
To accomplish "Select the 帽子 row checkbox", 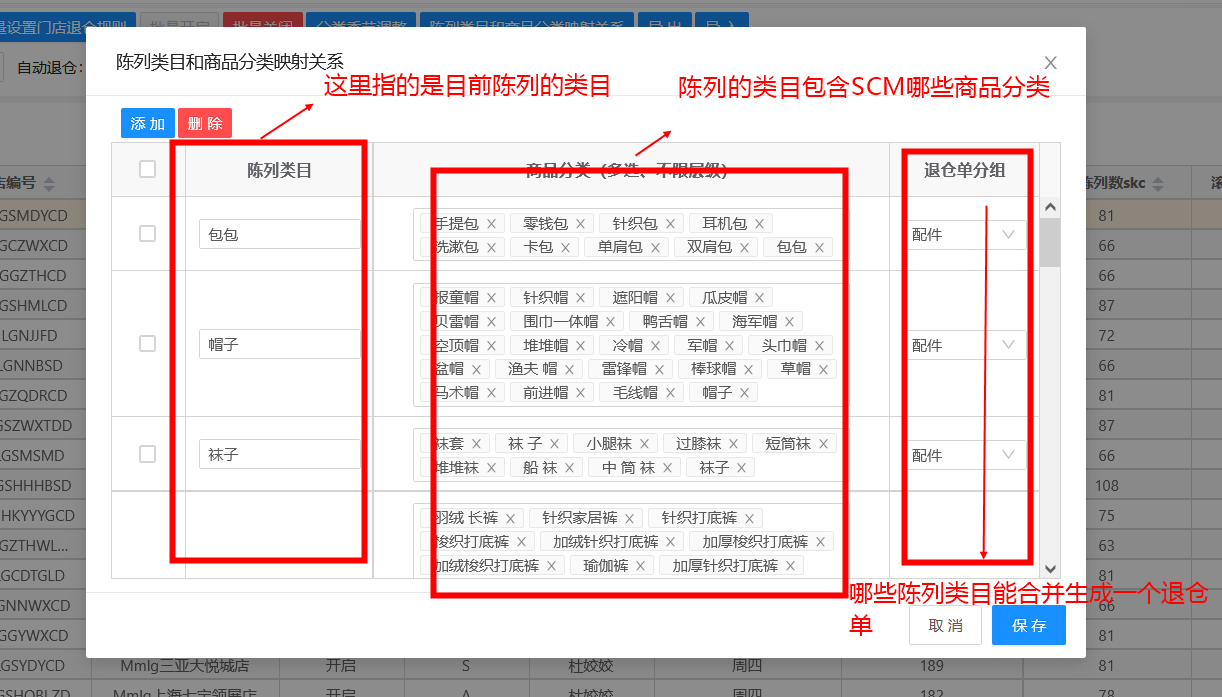I will click(x=148, y=344).
